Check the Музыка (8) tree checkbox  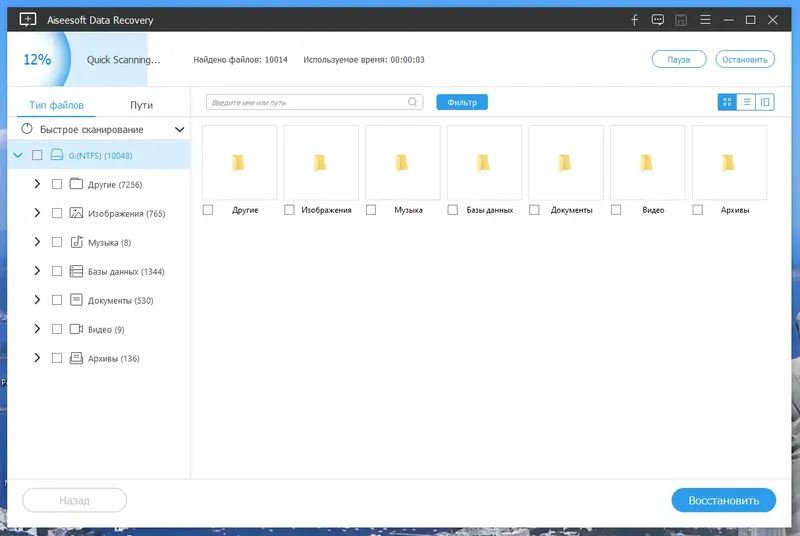click(57, 242)
